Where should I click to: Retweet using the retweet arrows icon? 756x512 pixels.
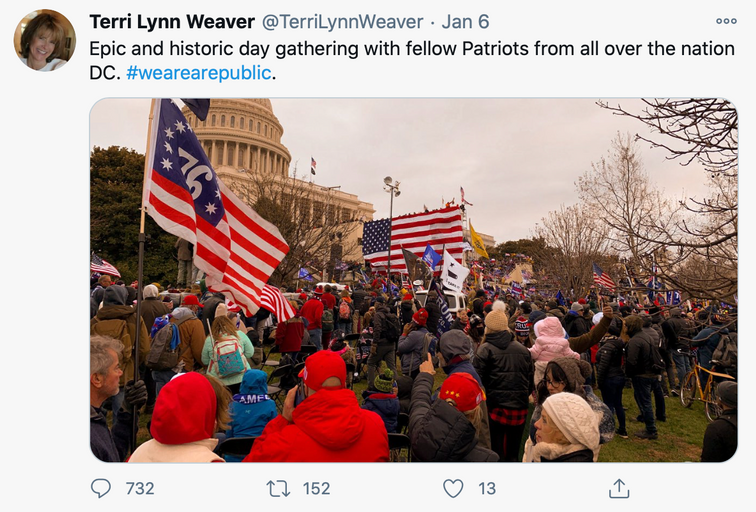click(x=279, y=488)
